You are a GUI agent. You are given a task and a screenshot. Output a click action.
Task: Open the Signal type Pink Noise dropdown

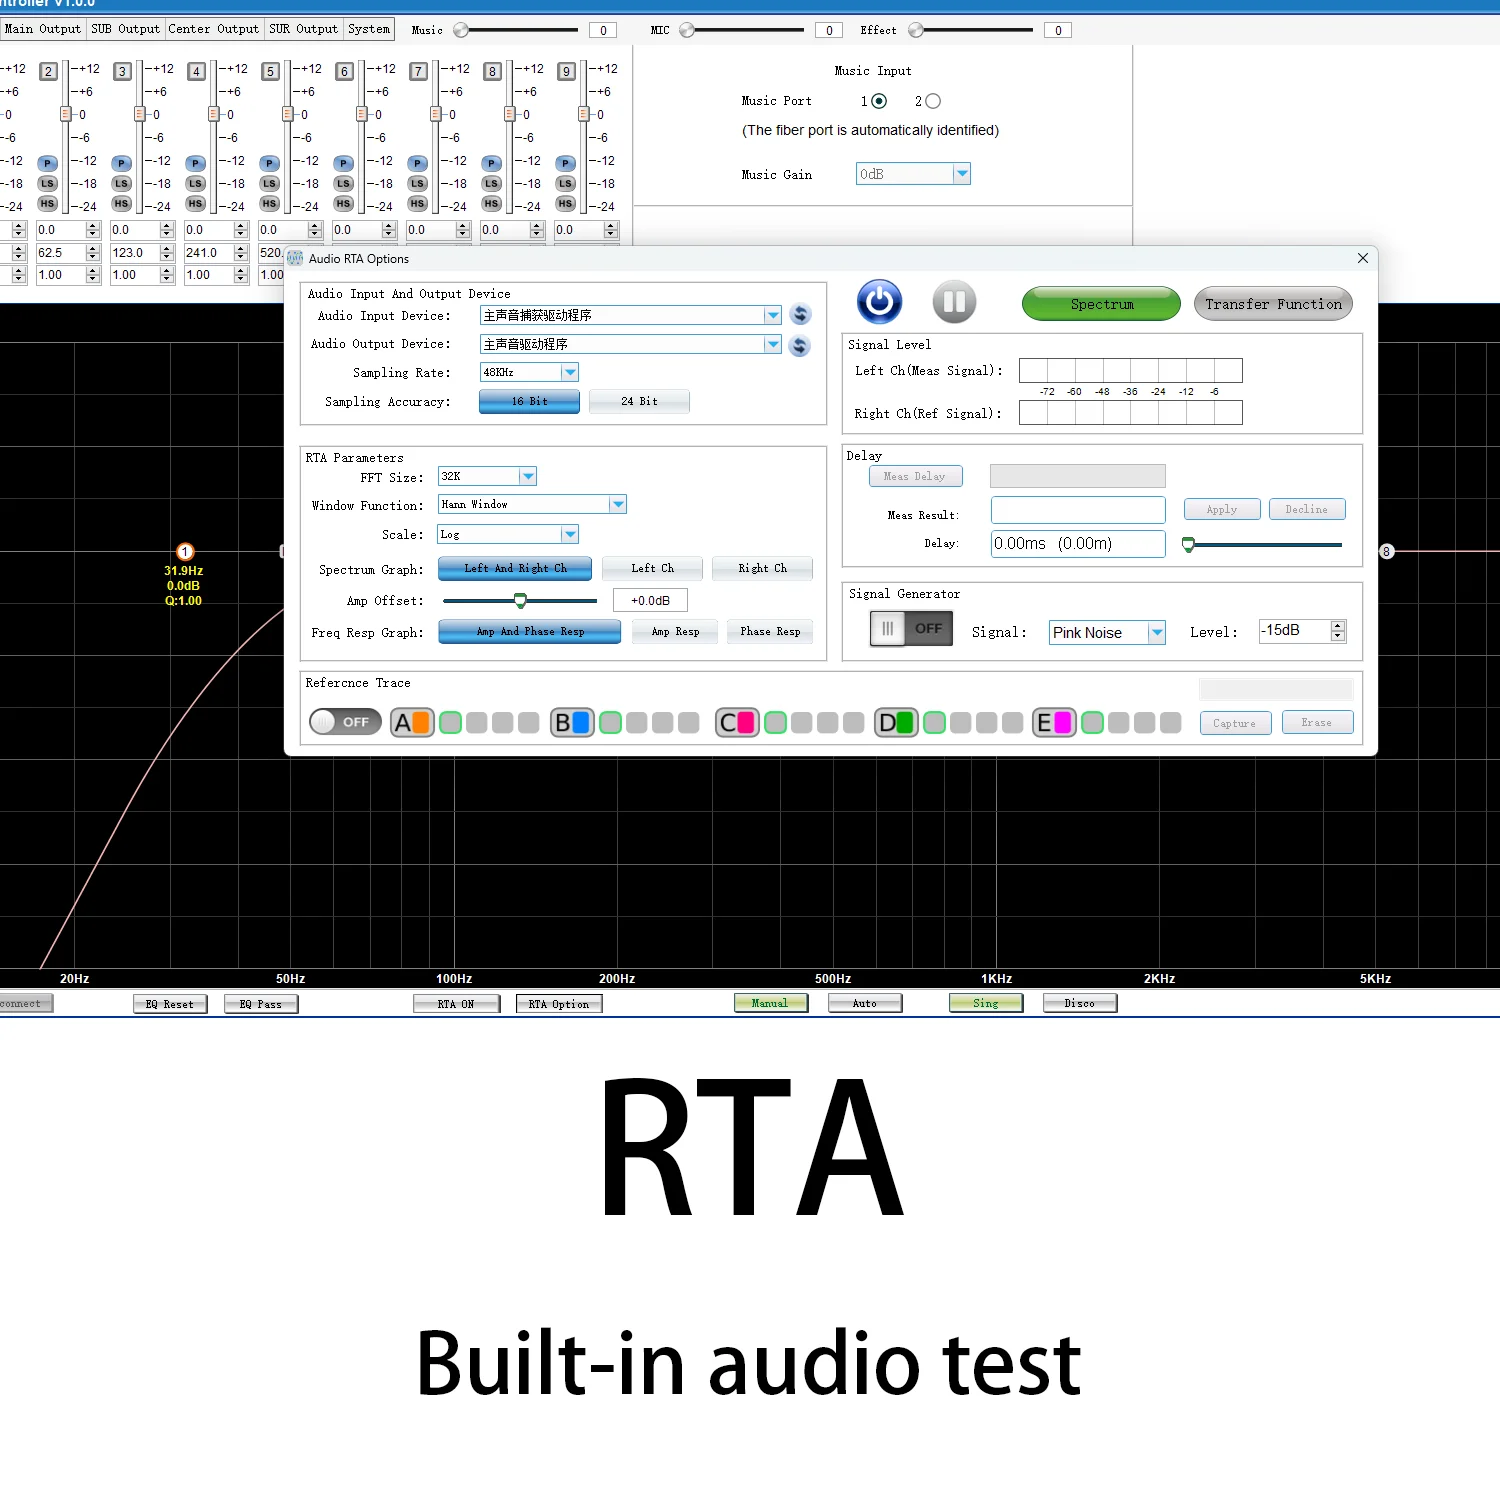pos(1157,633)
